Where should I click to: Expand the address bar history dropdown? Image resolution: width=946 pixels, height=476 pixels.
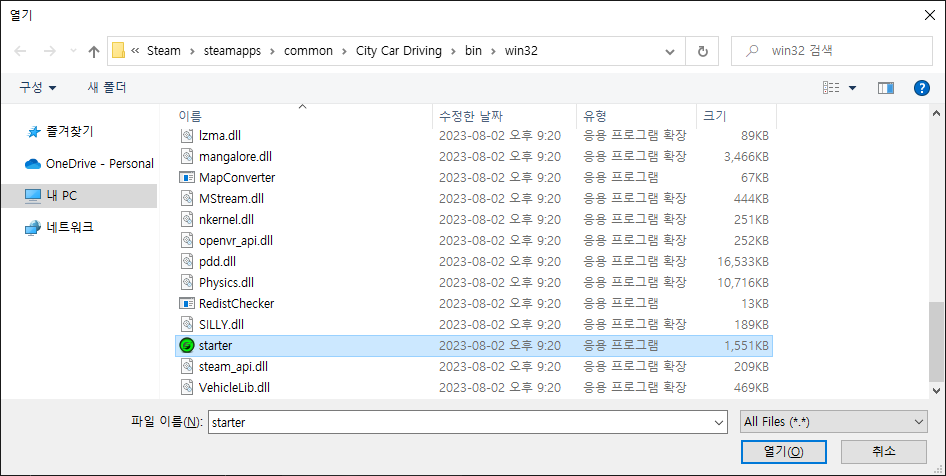pyautogui.click(x=670, y=51)
